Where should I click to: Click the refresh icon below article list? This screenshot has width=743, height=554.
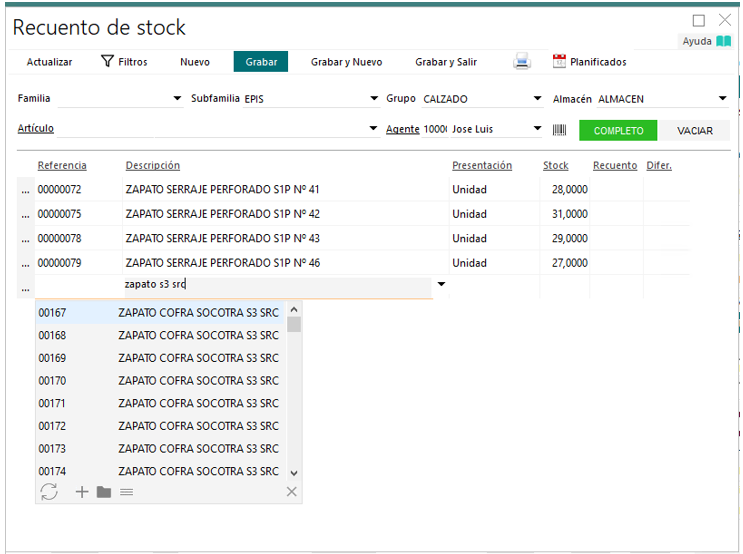[x=49, y=491]
